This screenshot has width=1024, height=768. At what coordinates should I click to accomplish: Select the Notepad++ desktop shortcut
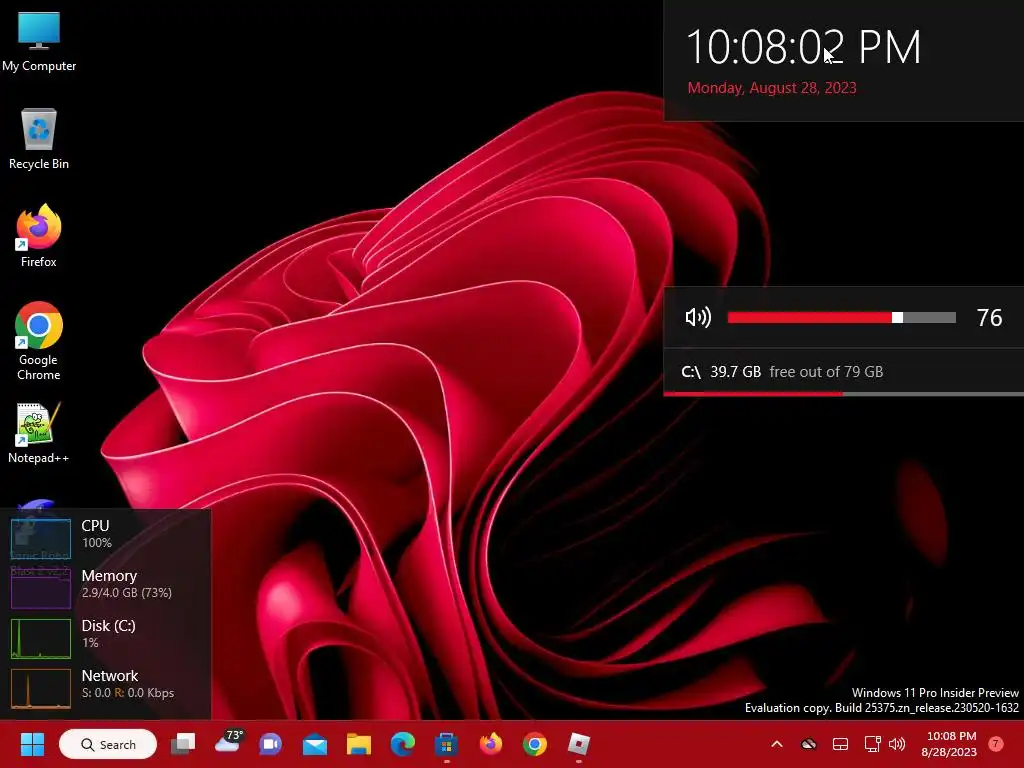[39, 433]
